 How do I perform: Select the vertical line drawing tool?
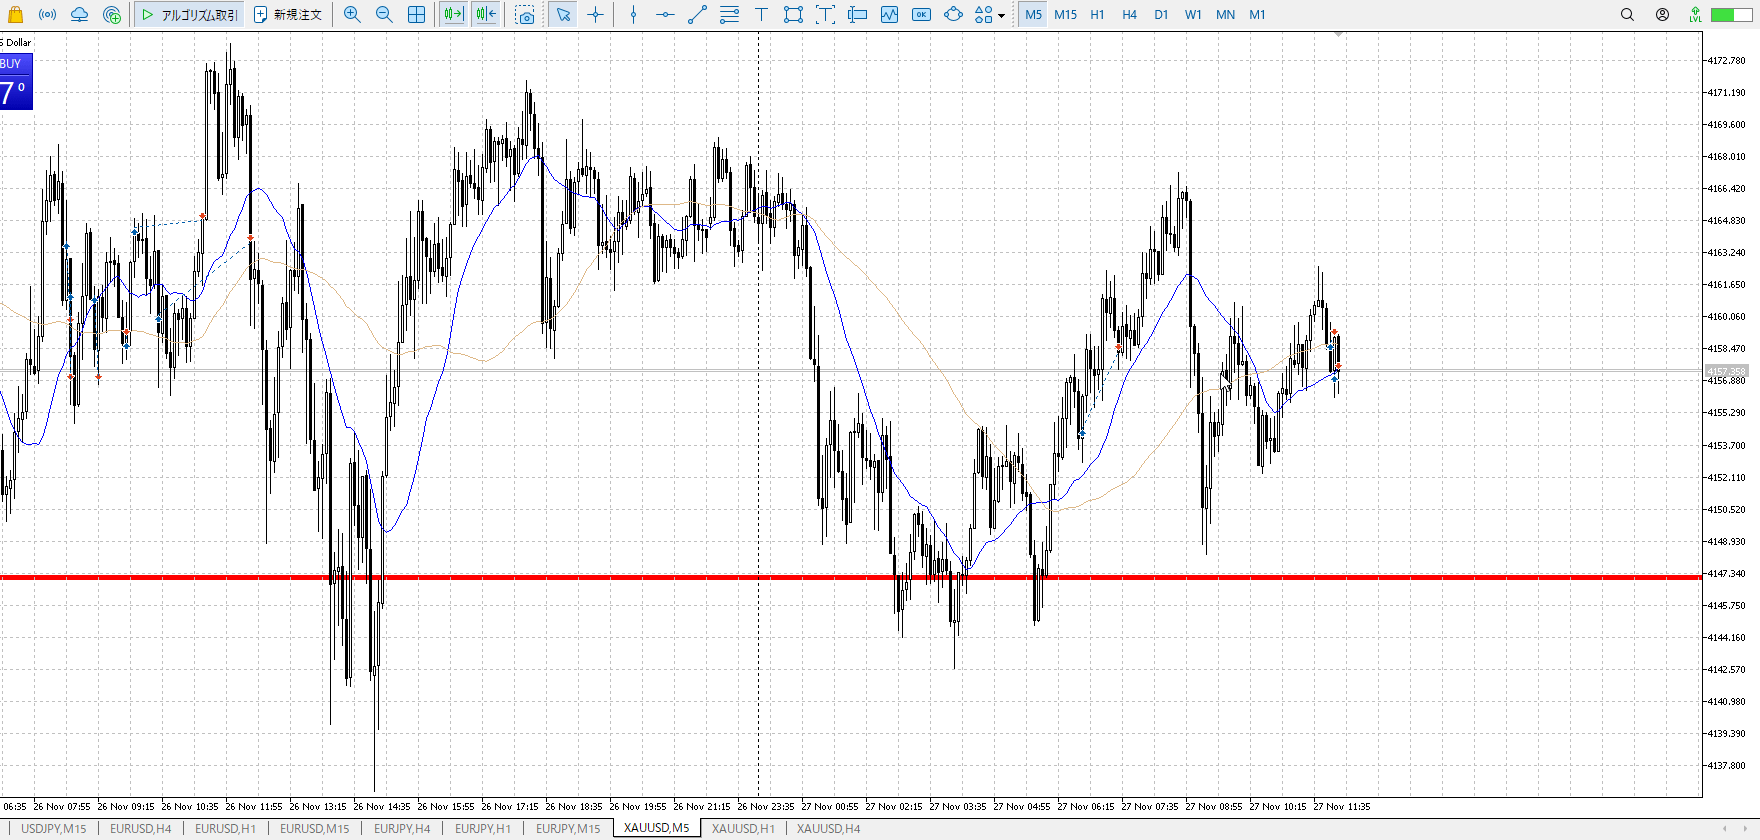click(633, 15)
